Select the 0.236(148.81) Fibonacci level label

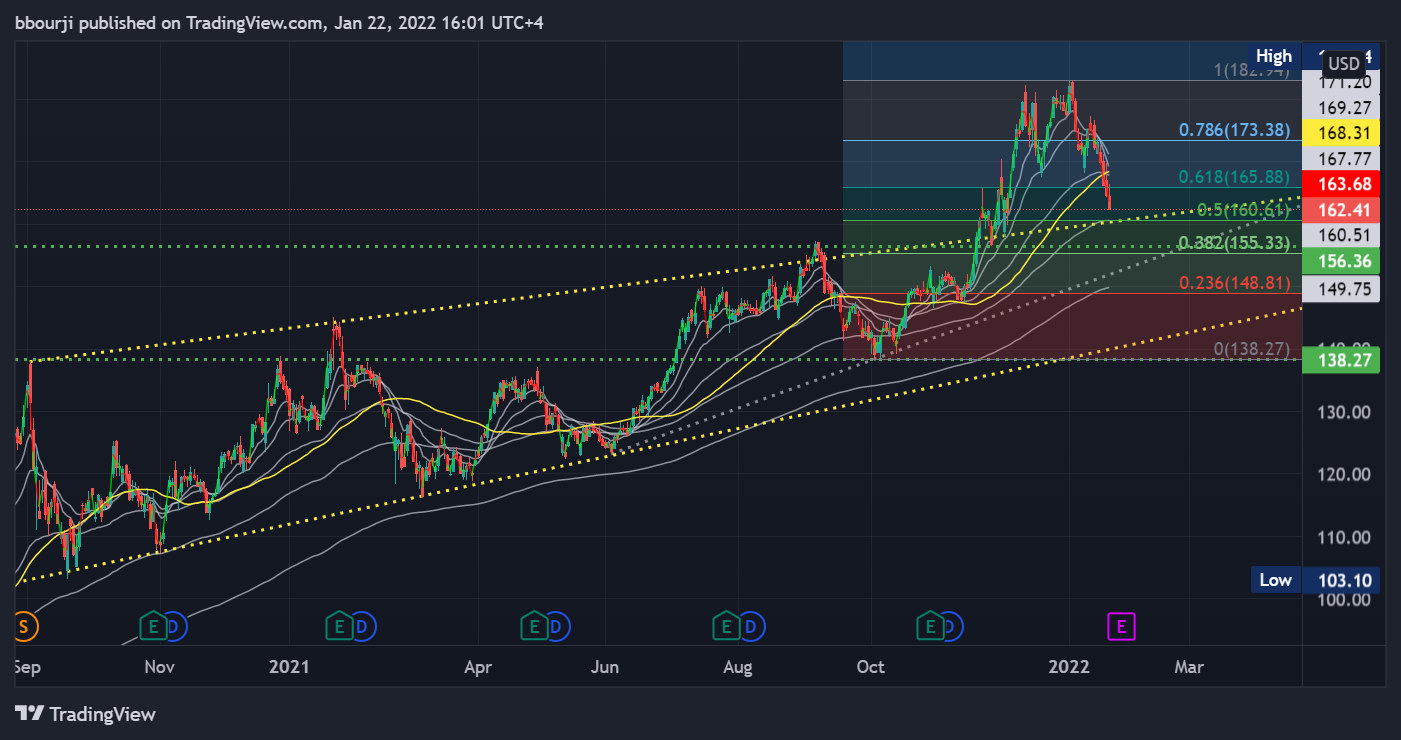(x=1236, y=283)
